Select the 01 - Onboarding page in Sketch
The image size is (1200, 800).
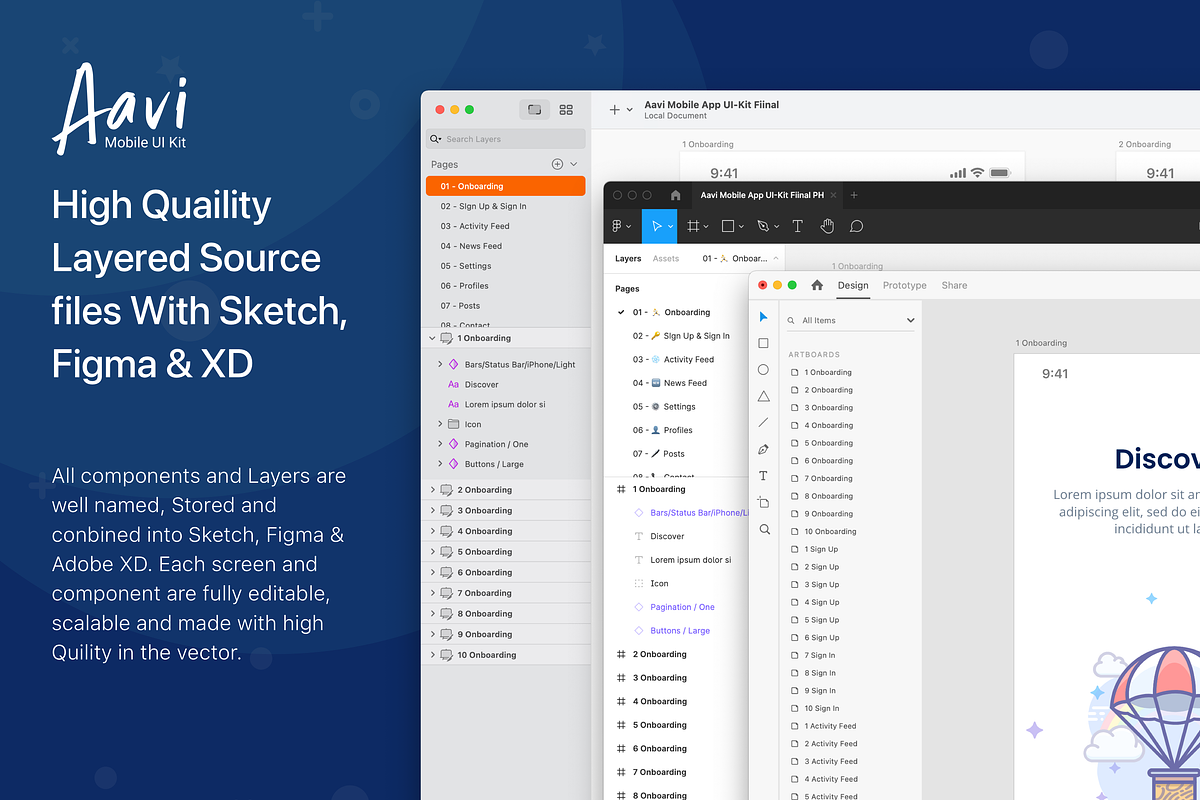coord(506,186)
